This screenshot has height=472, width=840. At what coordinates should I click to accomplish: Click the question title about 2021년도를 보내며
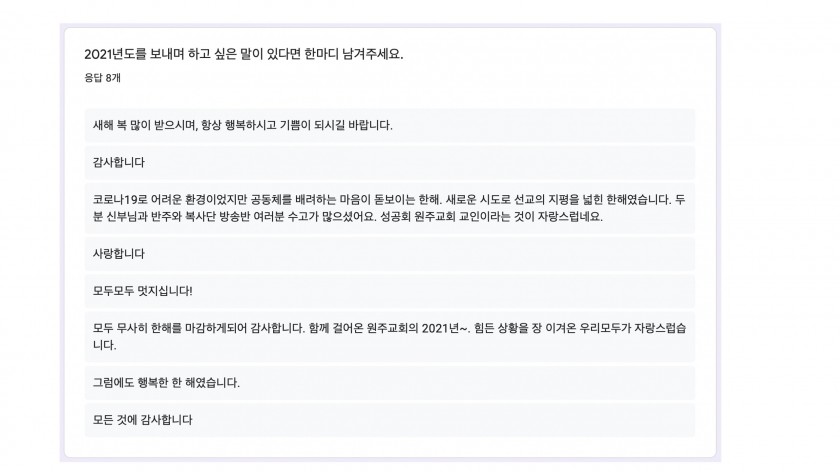(x=244, y=54)
